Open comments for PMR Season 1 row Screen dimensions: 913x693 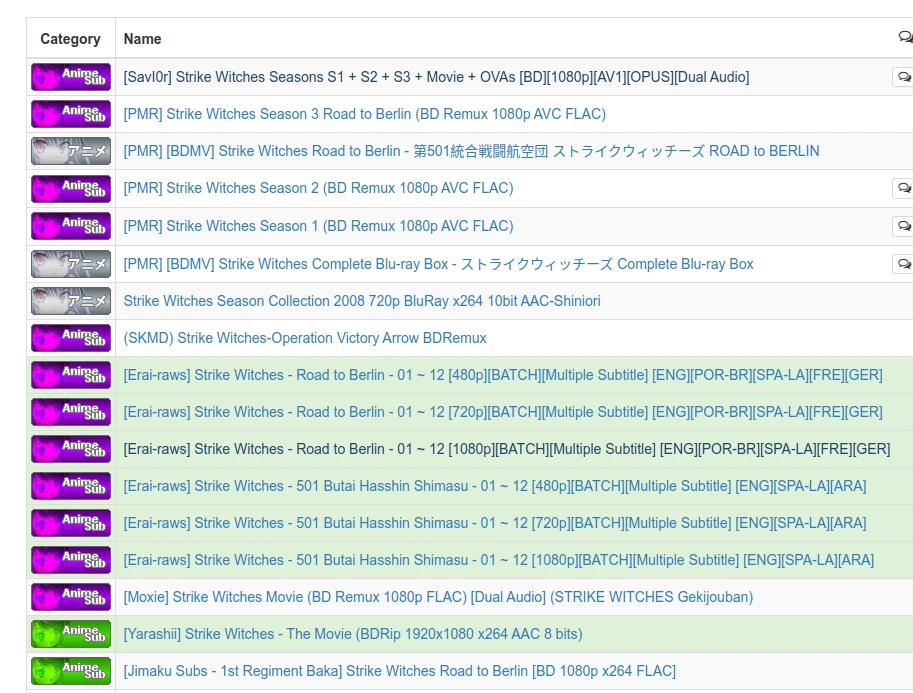tap(903, 226)
